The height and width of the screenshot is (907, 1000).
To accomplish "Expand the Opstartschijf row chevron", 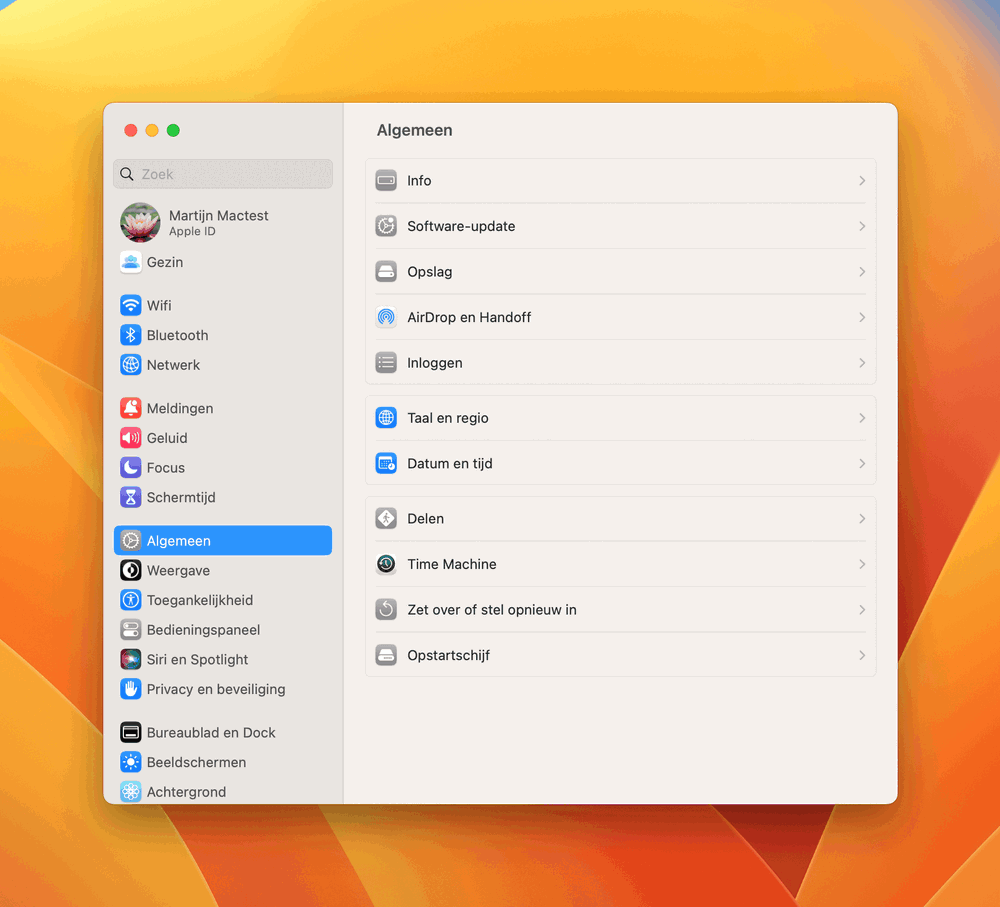I will [x=862, y=655].
